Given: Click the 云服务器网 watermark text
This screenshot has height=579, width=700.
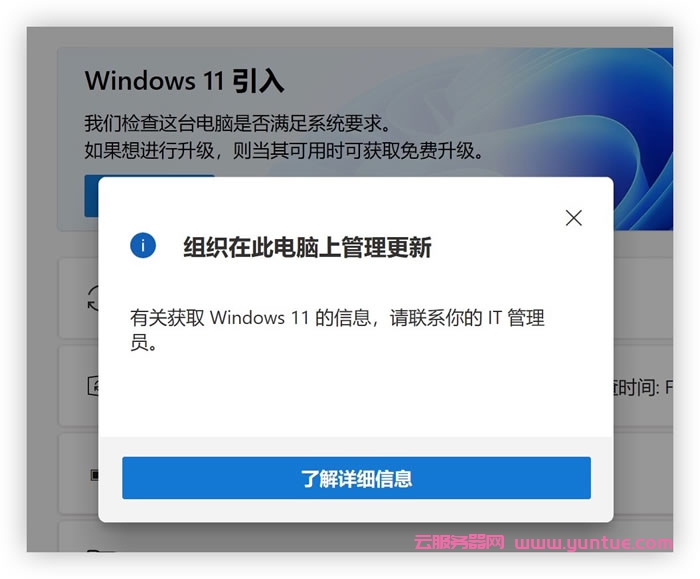Looking at the screenshot, I should click(x=459, y=542).
